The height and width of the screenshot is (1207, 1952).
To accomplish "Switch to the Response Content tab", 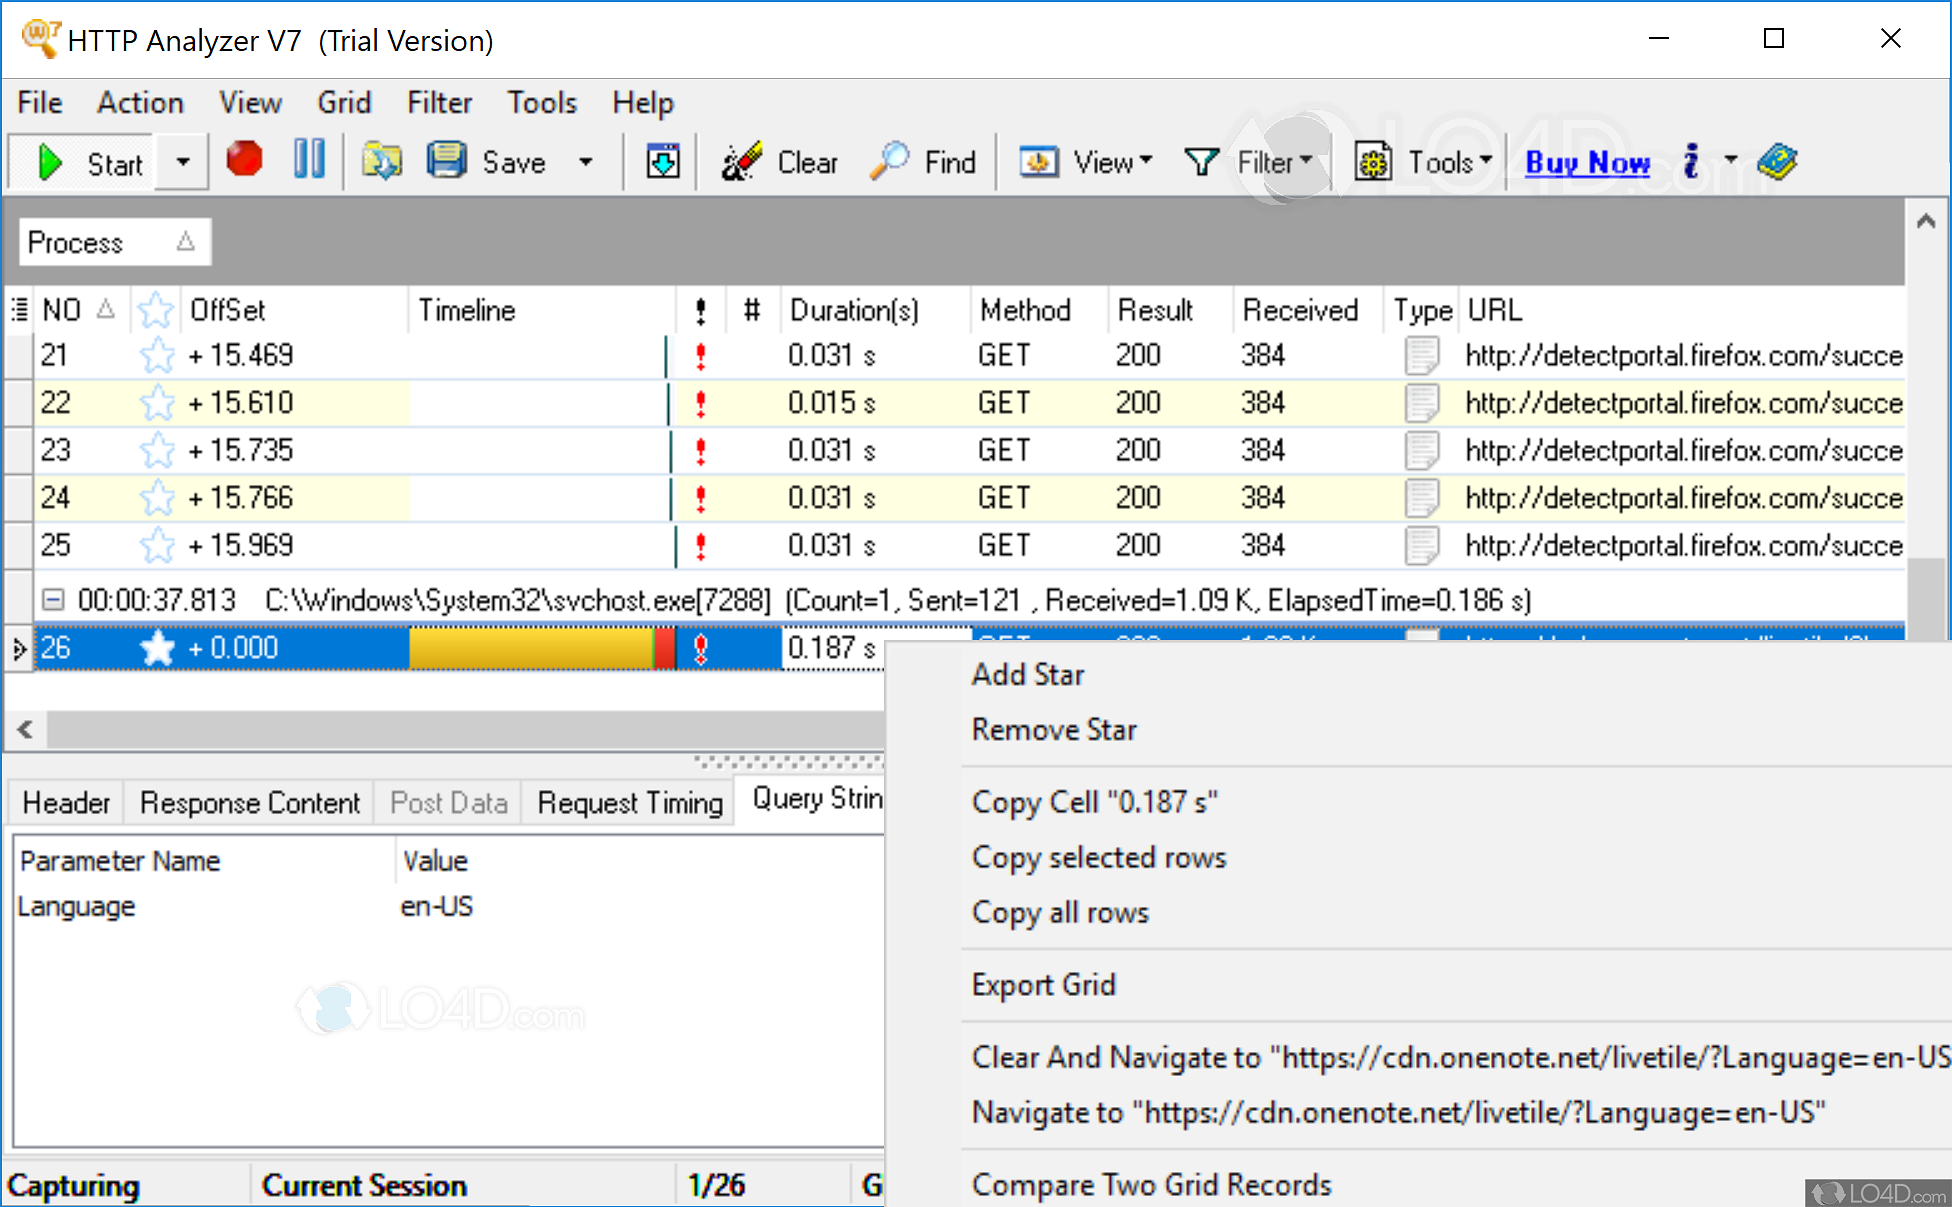I will [249, 801].
